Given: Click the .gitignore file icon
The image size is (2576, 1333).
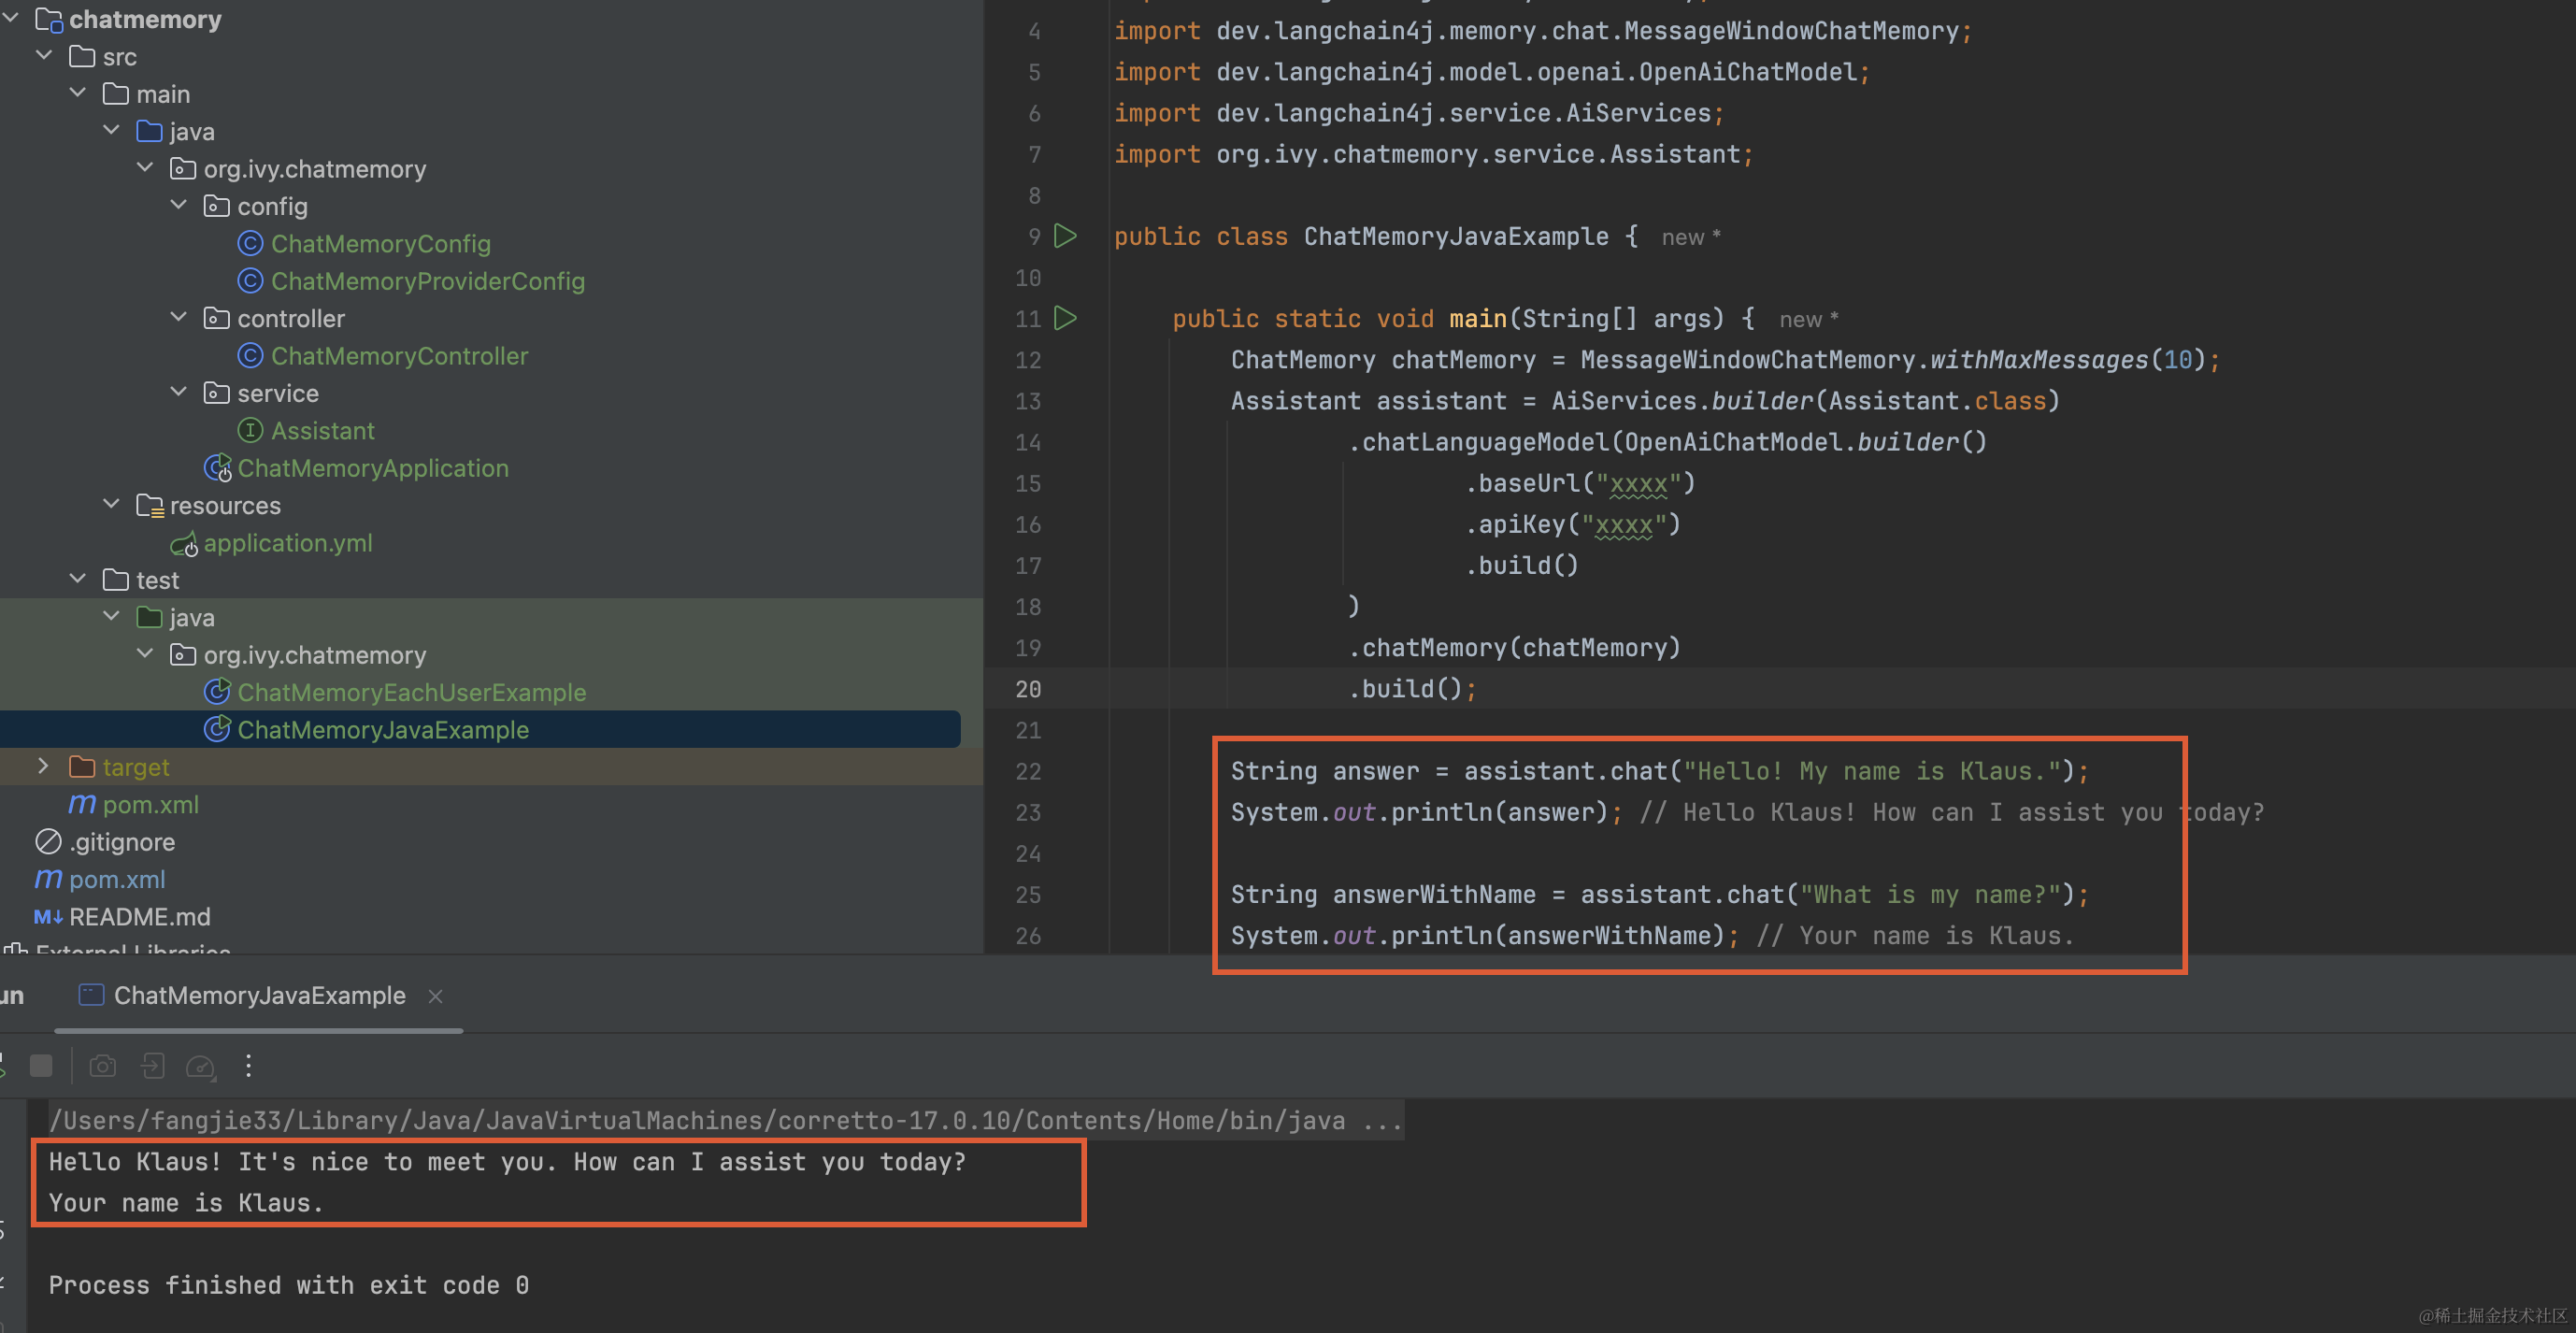Looking at the screenshot, I should pos(48,842).
